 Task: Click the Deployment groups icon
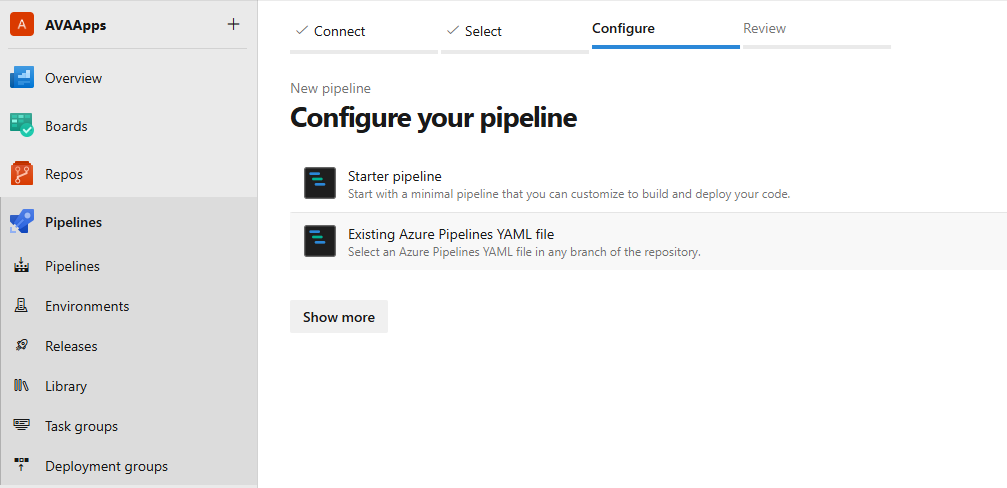pyautogui.click(x=22, y=466)
